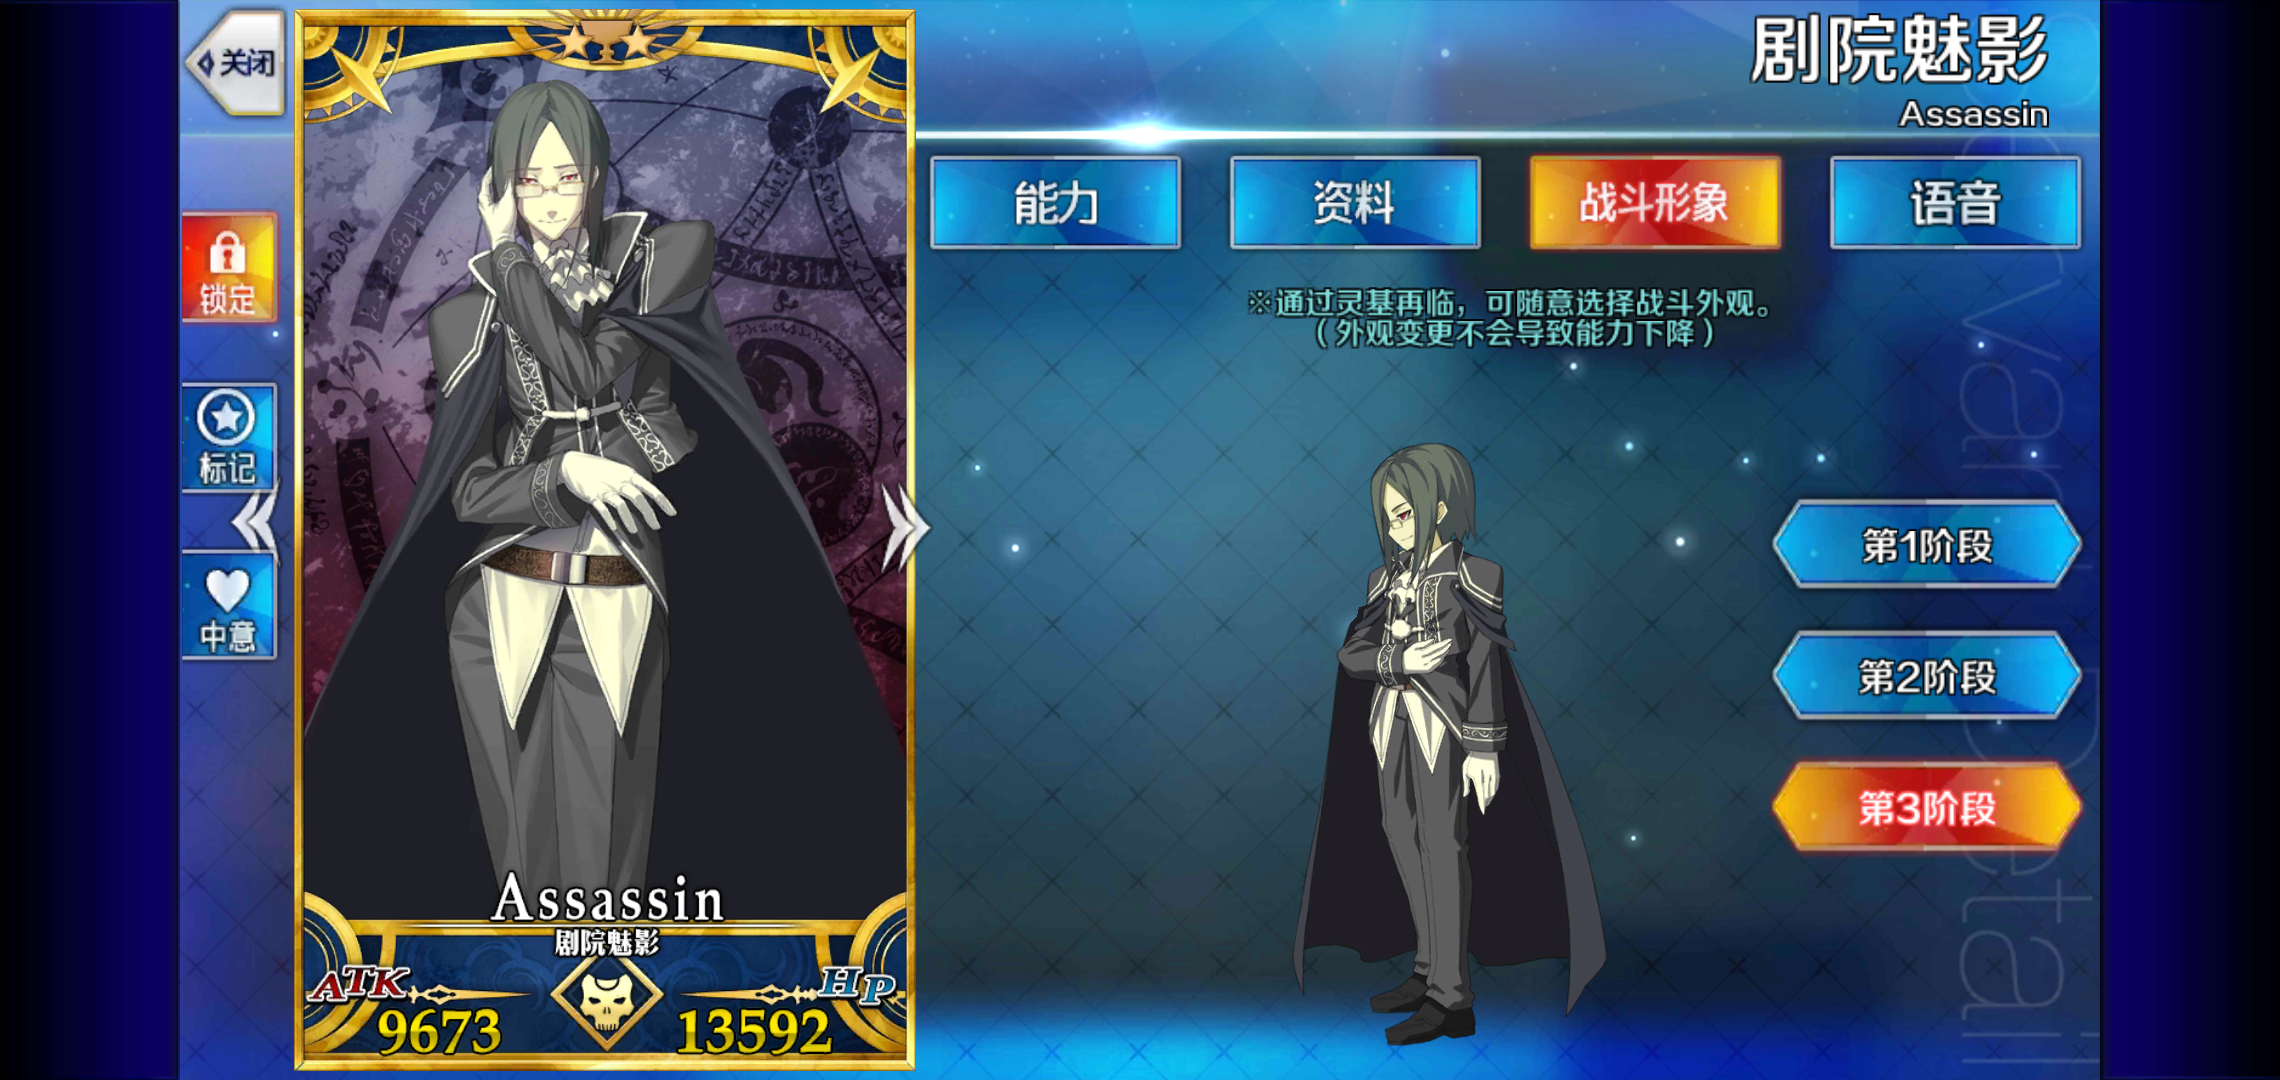The height and width of the screenshot is (1080, 2280).
Task: Open the 语音 voice tab
Action: [1955, 202]
